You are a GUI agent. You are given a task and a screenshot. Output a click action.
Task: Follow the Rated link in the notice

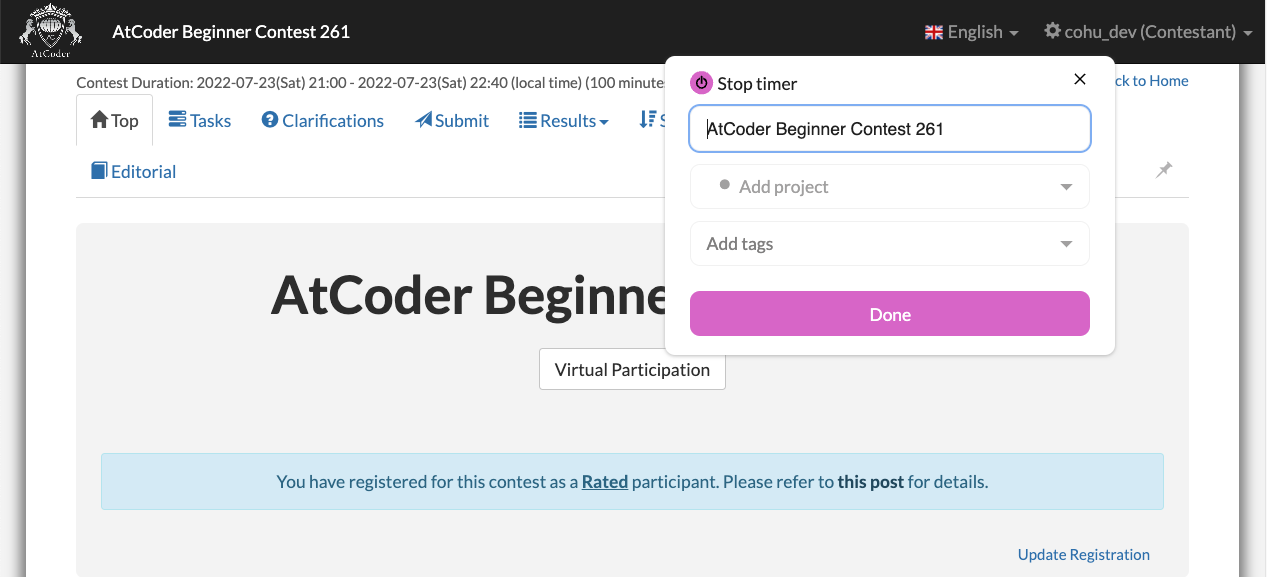click(605, 482)
